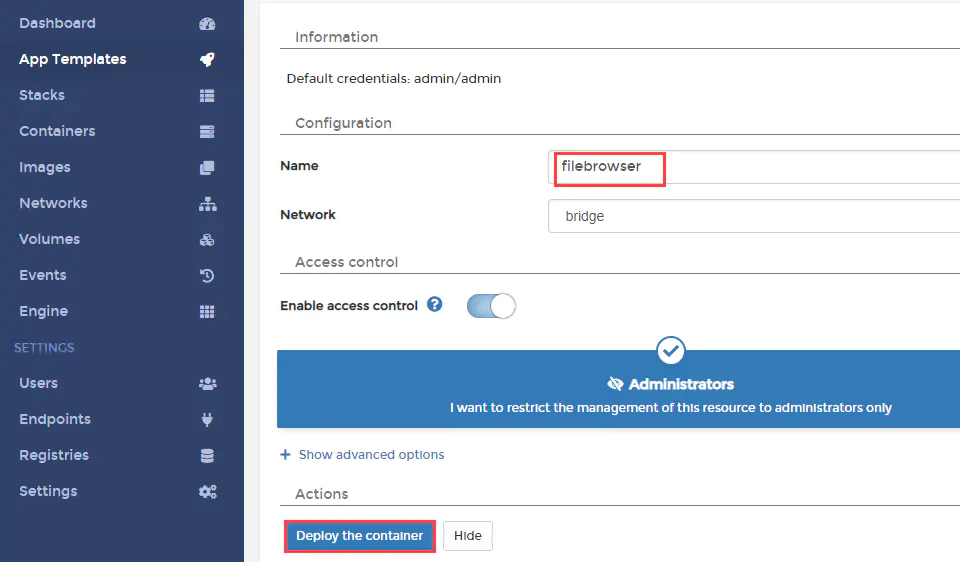Click the Events history icon

[x=207, y=276]
